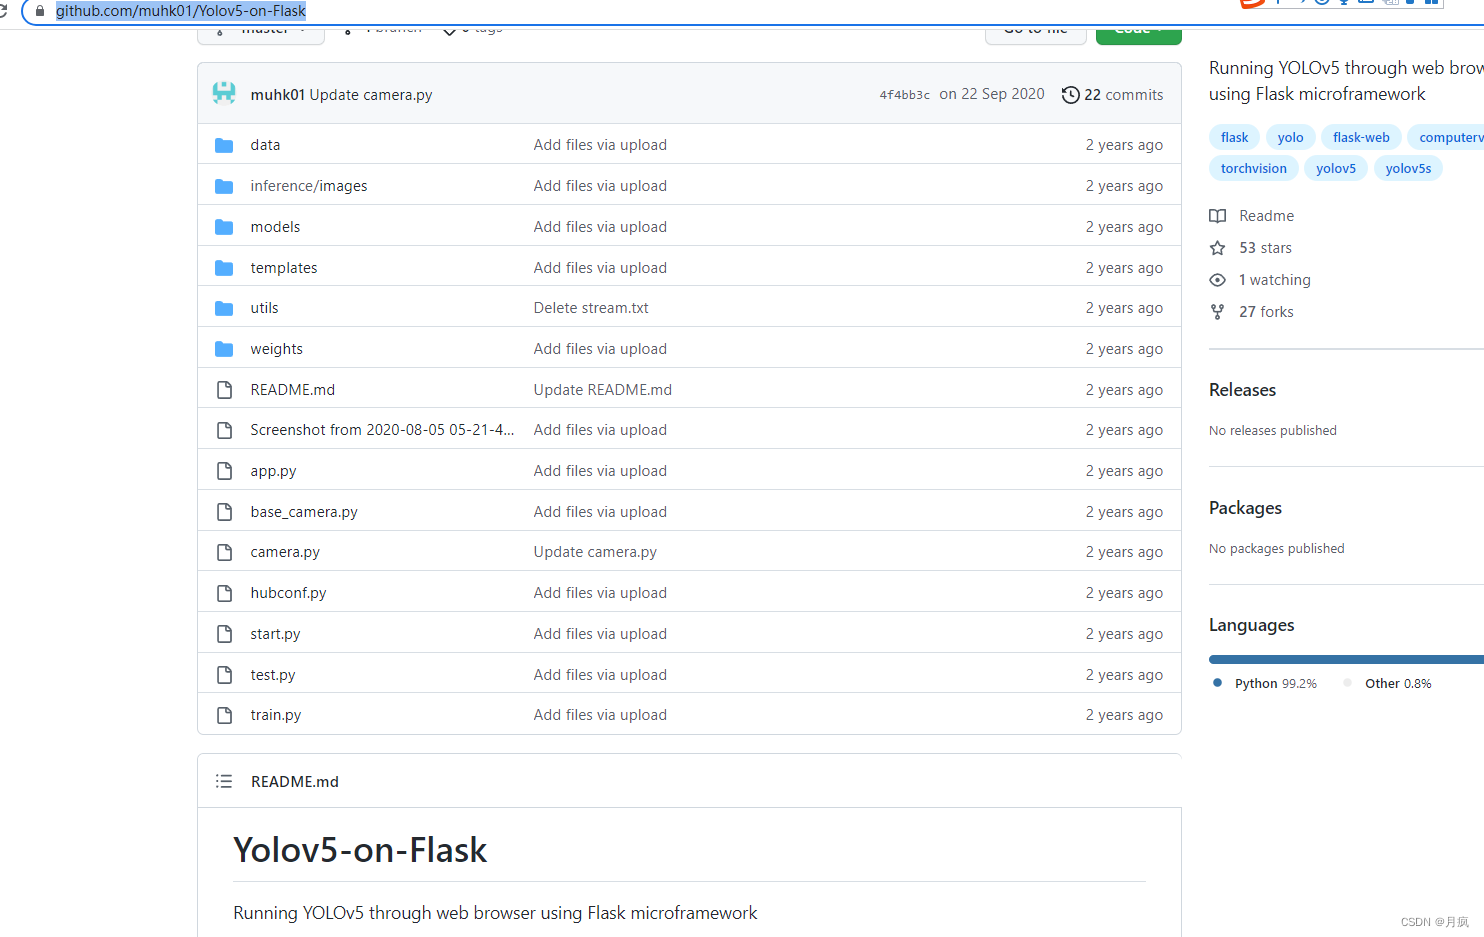Open commit hash 4f4bb3c
The height and width of the screenshot is (937, 1484).
(905, 95)
